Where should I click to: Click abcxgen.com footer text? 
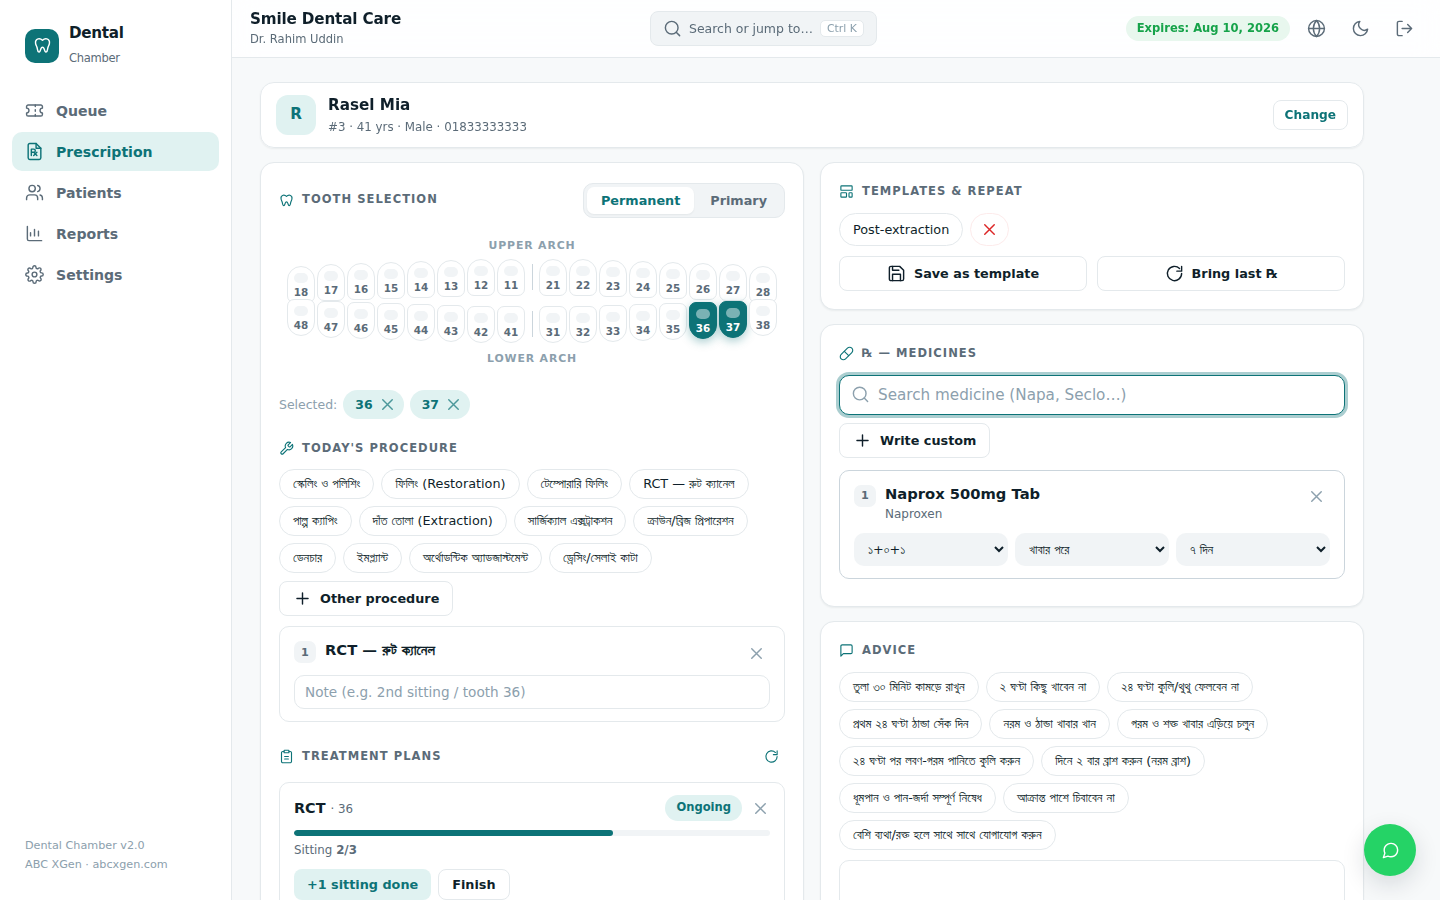coord(130,865)
